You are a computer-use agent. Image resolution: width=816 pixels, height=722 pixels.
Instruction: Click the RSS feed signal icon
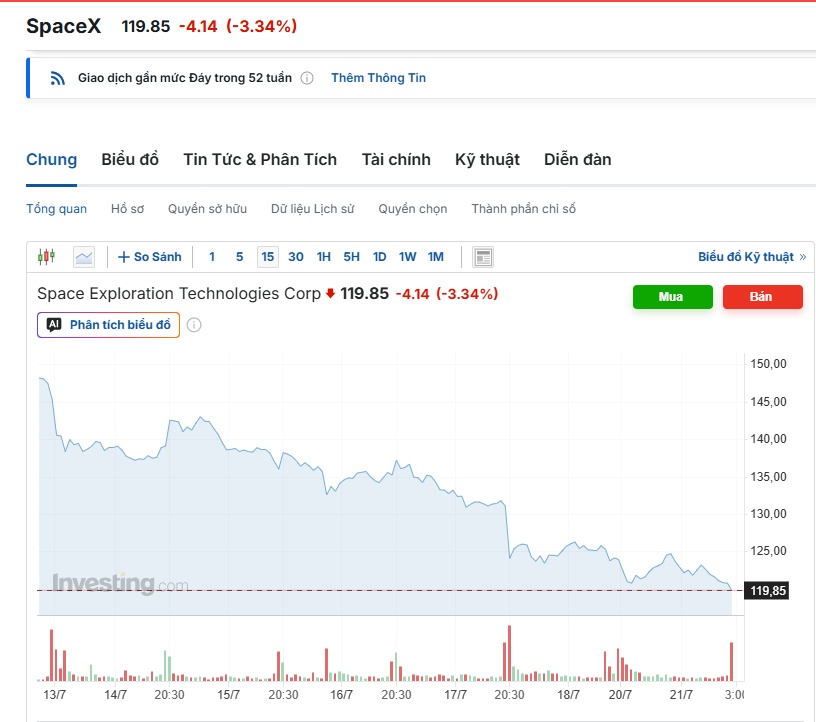57,78
